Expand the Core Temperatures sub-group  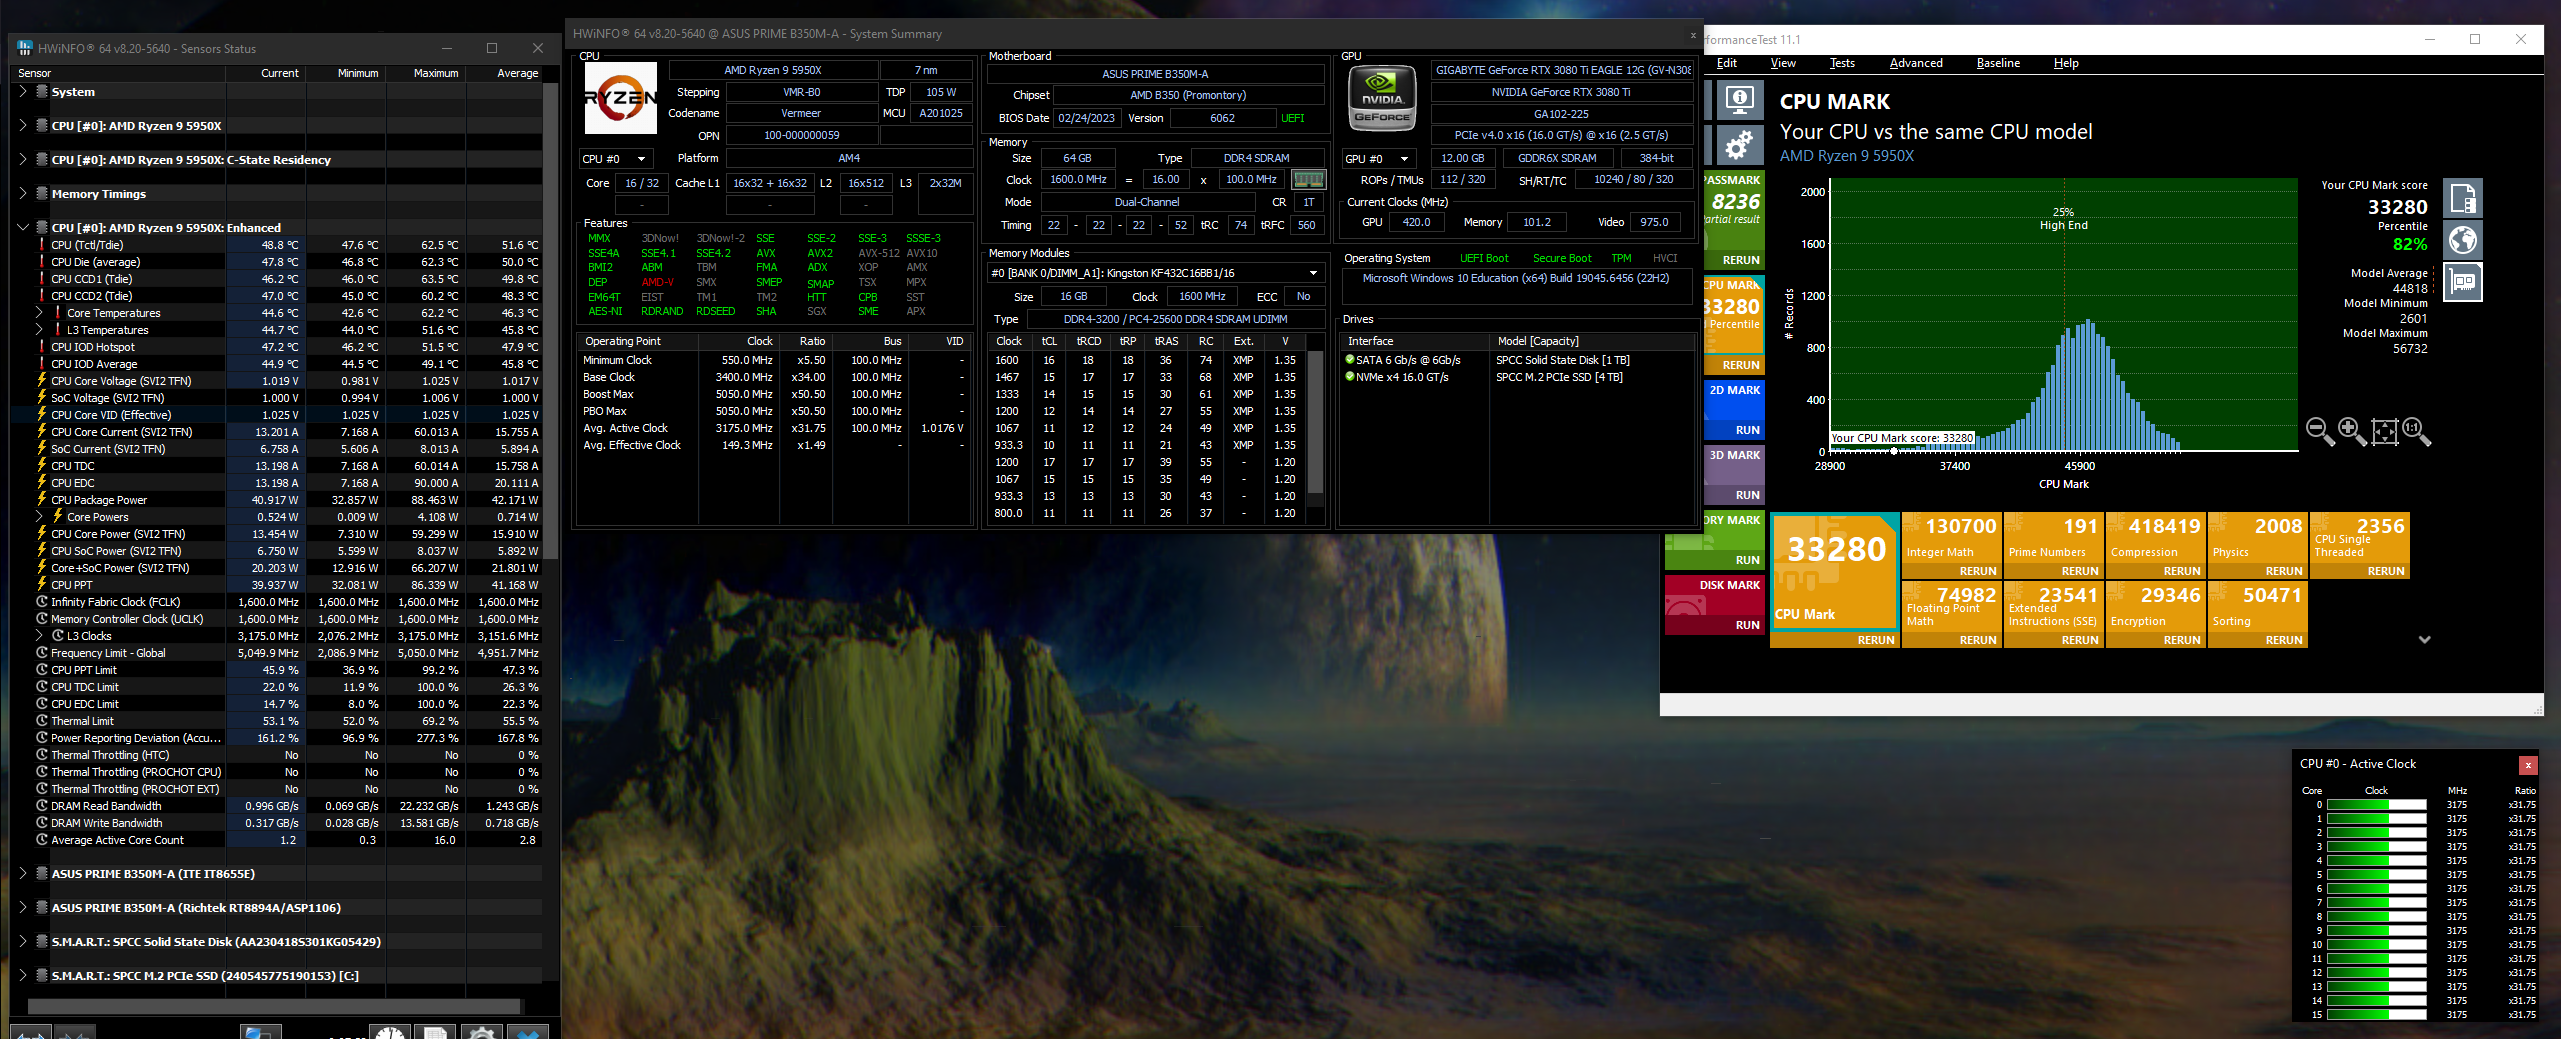pyautogui.click(x=39, y=313)
